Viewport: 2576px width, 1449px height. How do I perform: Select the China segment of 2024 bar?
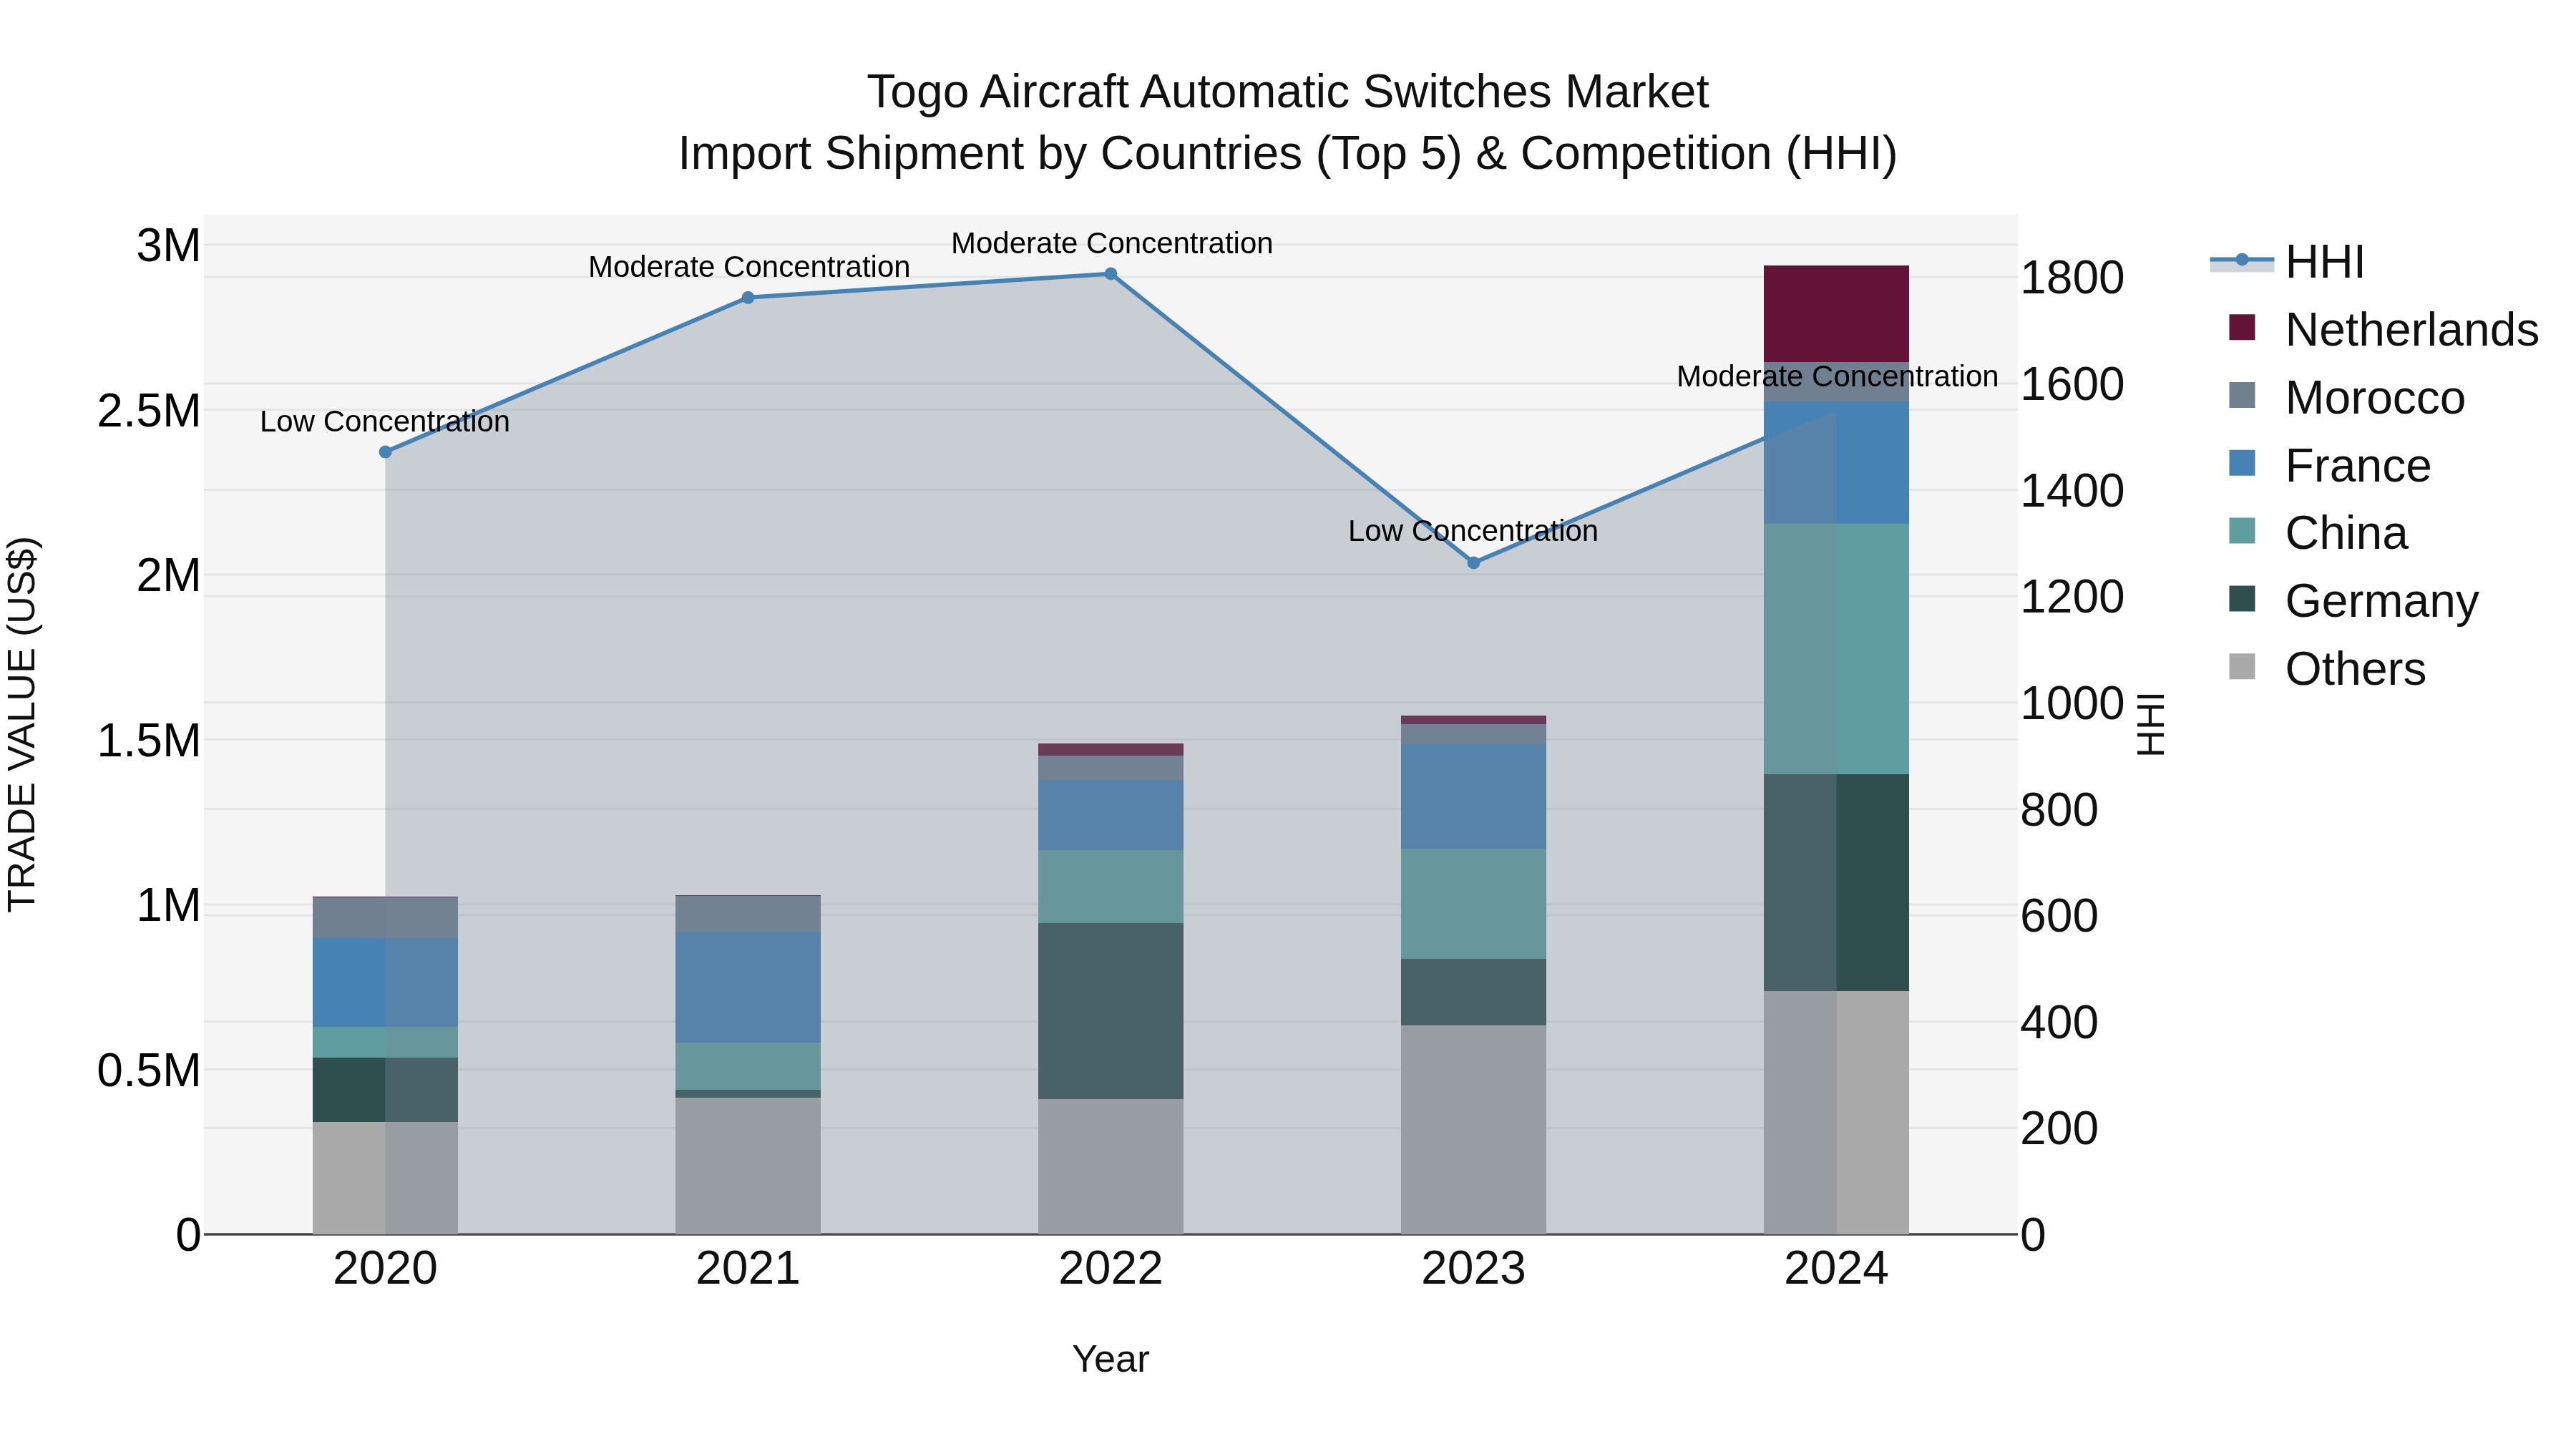pyautogui.click(x=1836, y=649)
